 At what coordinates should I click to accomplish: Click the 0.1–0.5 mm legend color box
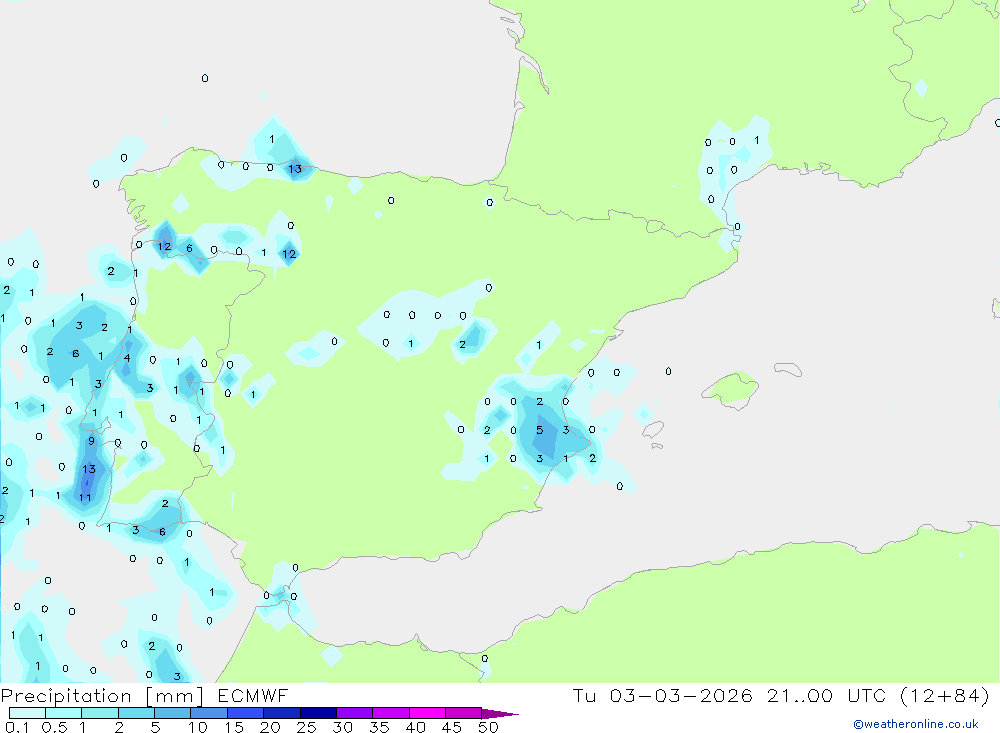(27, 713)
